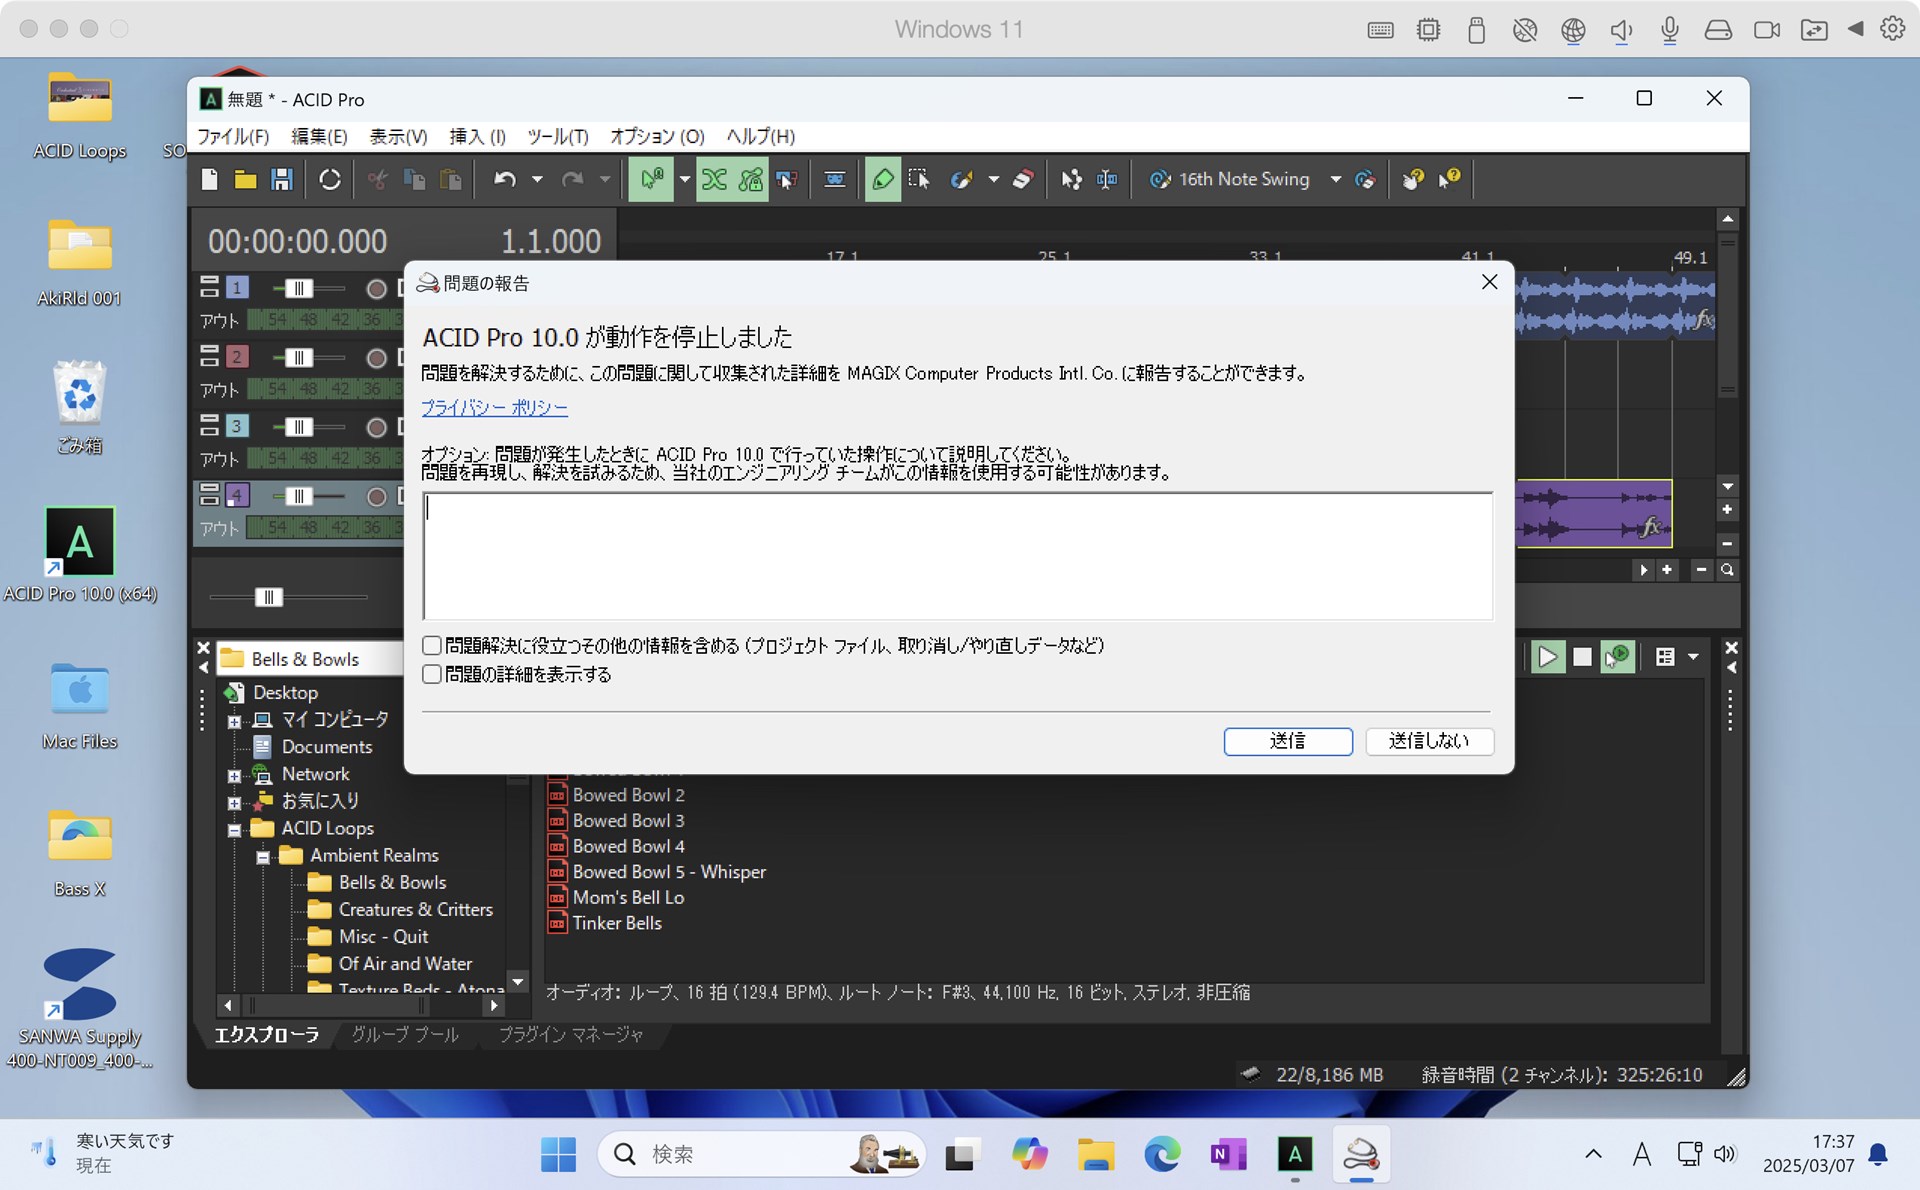Click the explorer views list icon

1665,657
